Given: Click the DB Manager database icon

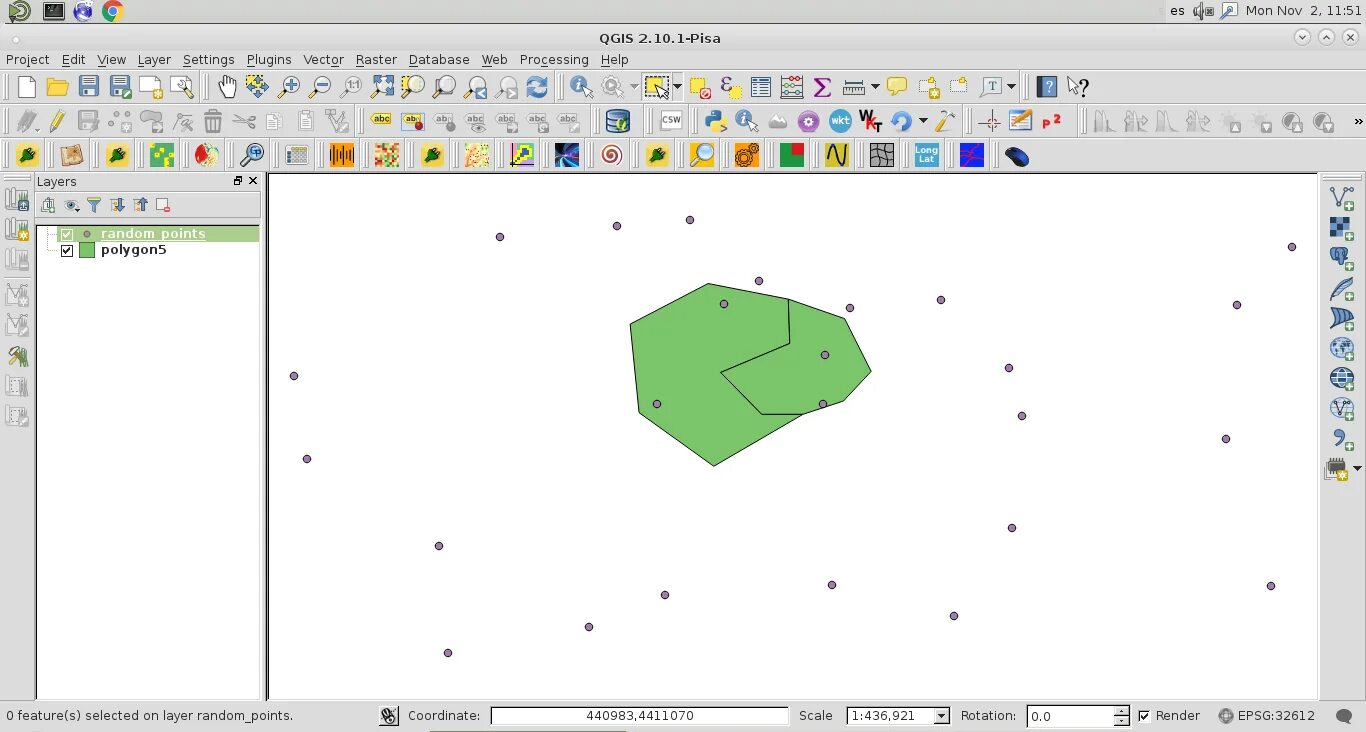Looking at the screenshot, I should pos(618,121).
